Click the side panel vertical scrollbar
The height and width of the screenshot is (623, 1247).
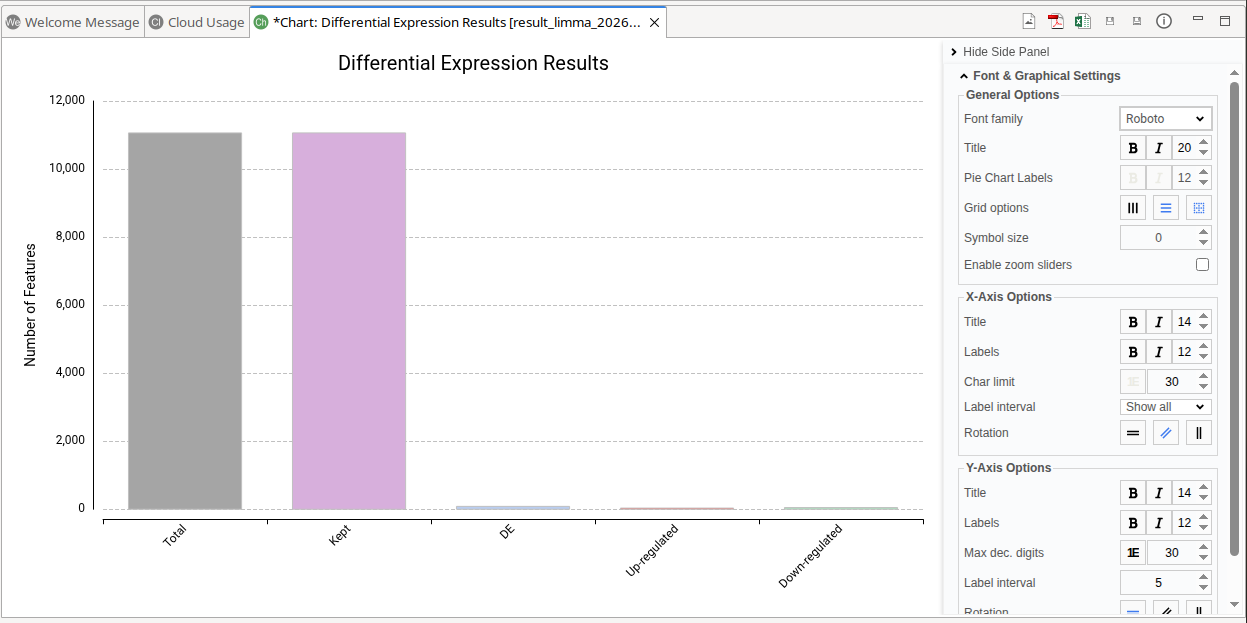coord(1235,320)
